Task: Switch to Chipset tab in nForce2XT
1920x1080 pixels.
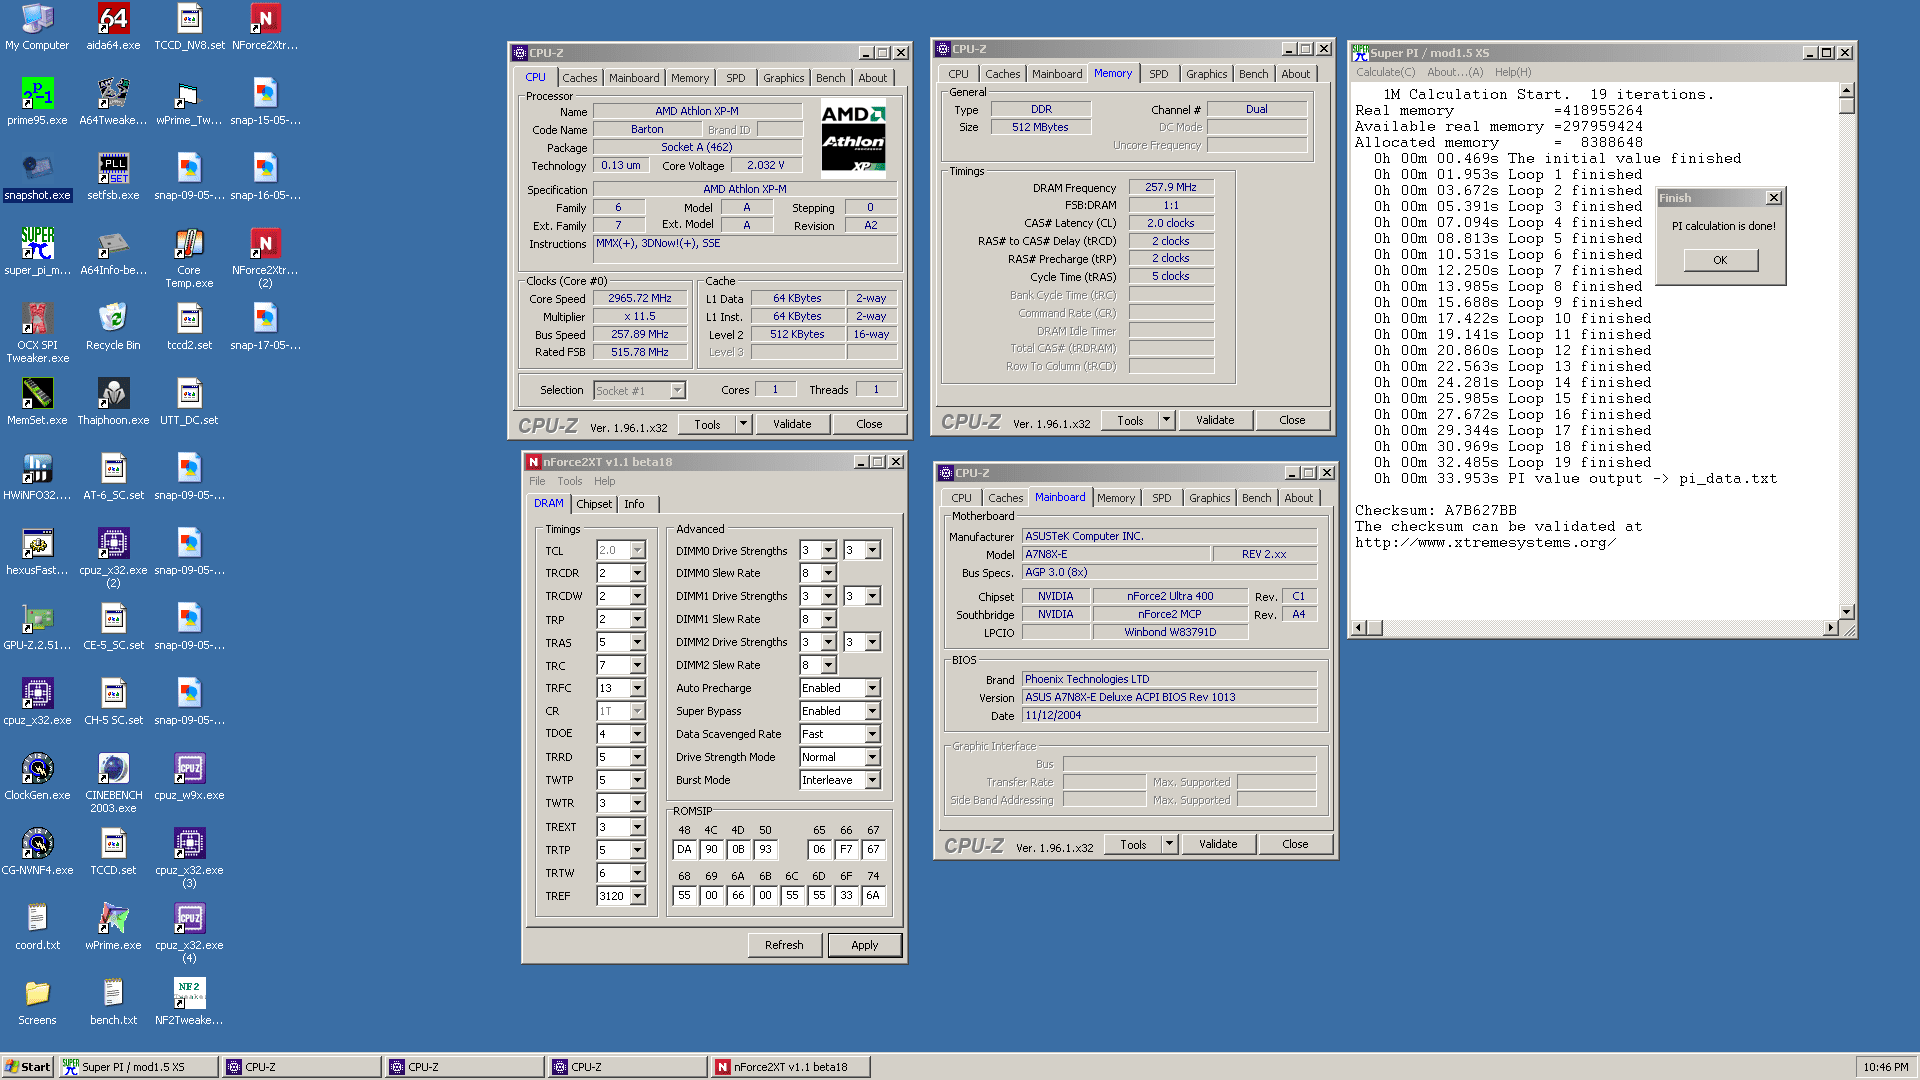Action: [x=594, y=504]
